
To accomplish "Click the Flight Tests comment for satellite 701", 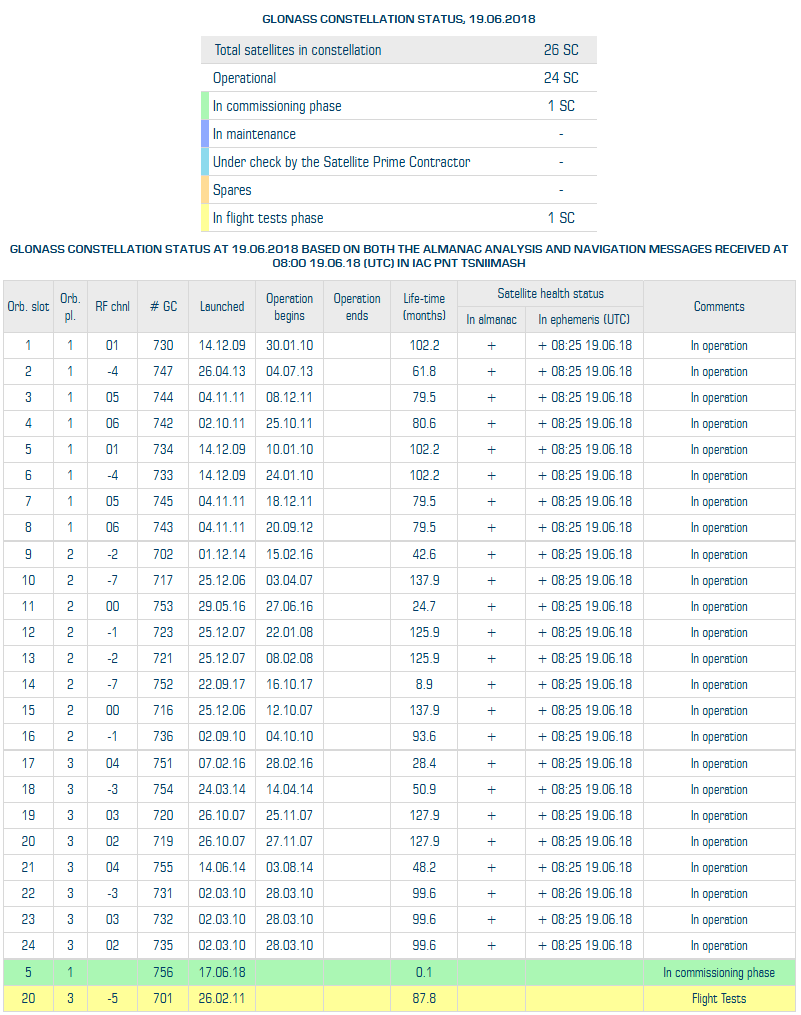I will click(719, 998).
